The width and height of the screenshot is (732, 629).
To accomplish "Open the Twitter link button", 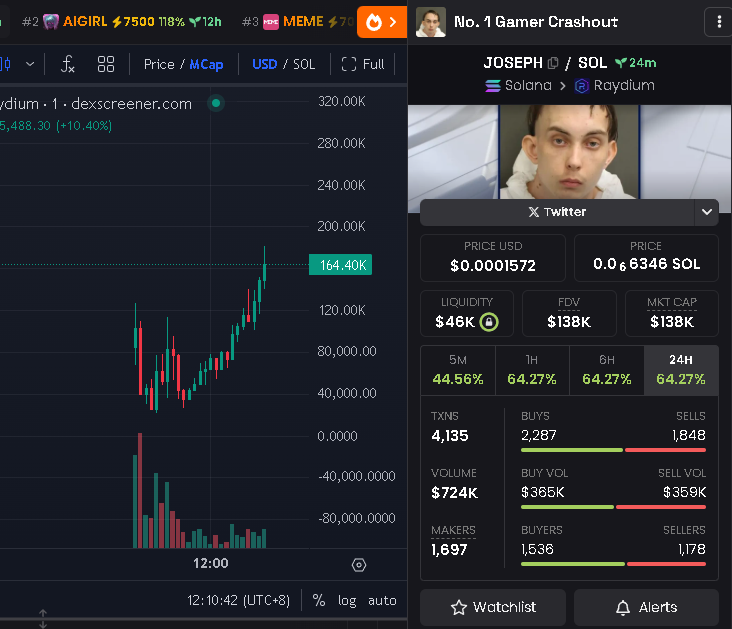I will (557, 212).
